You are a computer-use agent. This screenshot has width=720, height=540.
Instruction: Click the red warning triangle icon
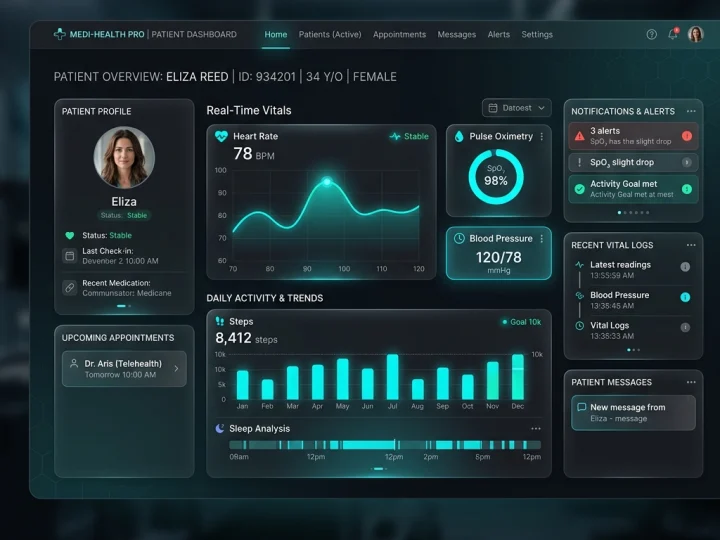point(579,136)
